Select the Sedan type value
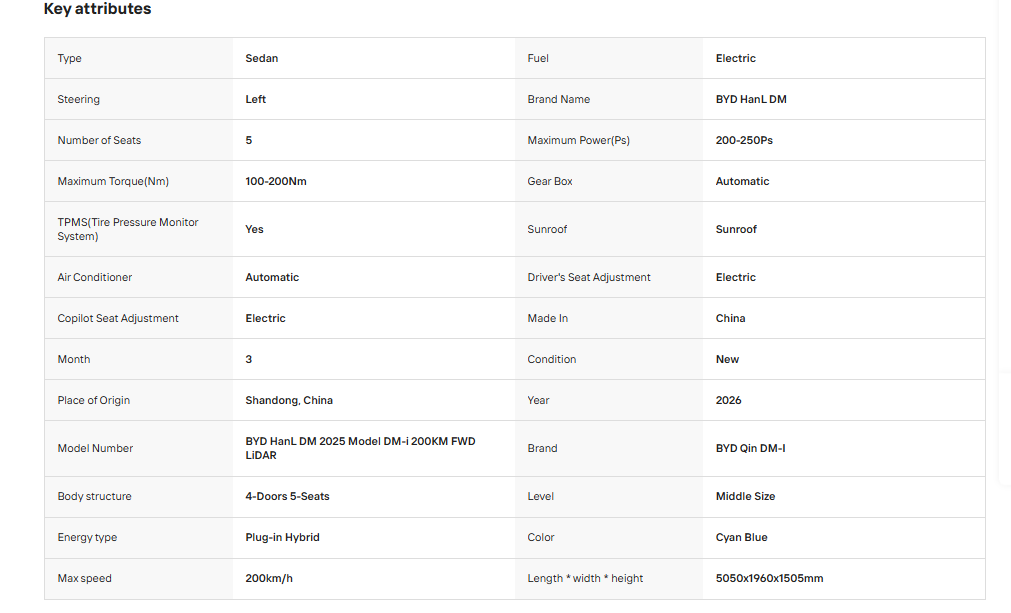Screen dimensions: 1011x613 pos(262,58)
